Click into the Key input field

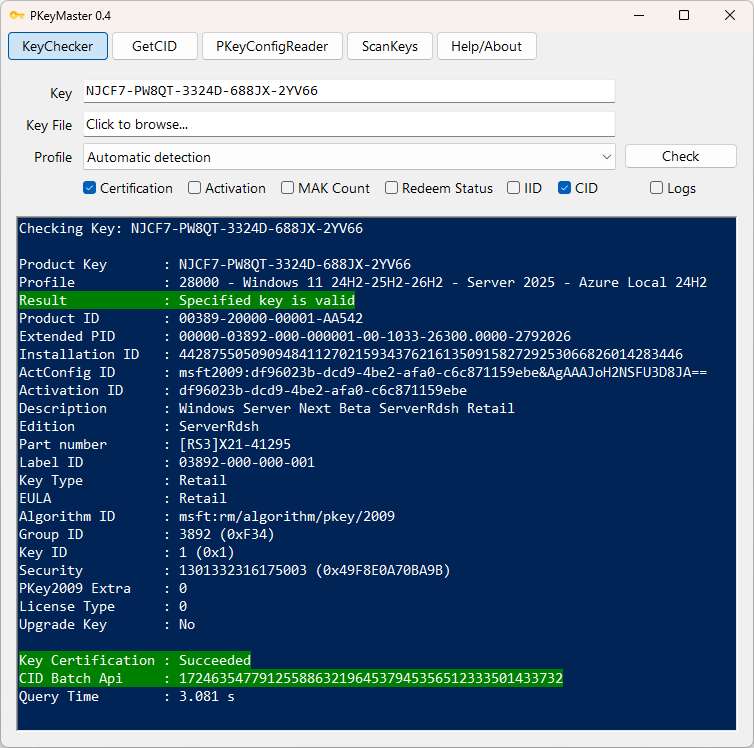(349, 91)
